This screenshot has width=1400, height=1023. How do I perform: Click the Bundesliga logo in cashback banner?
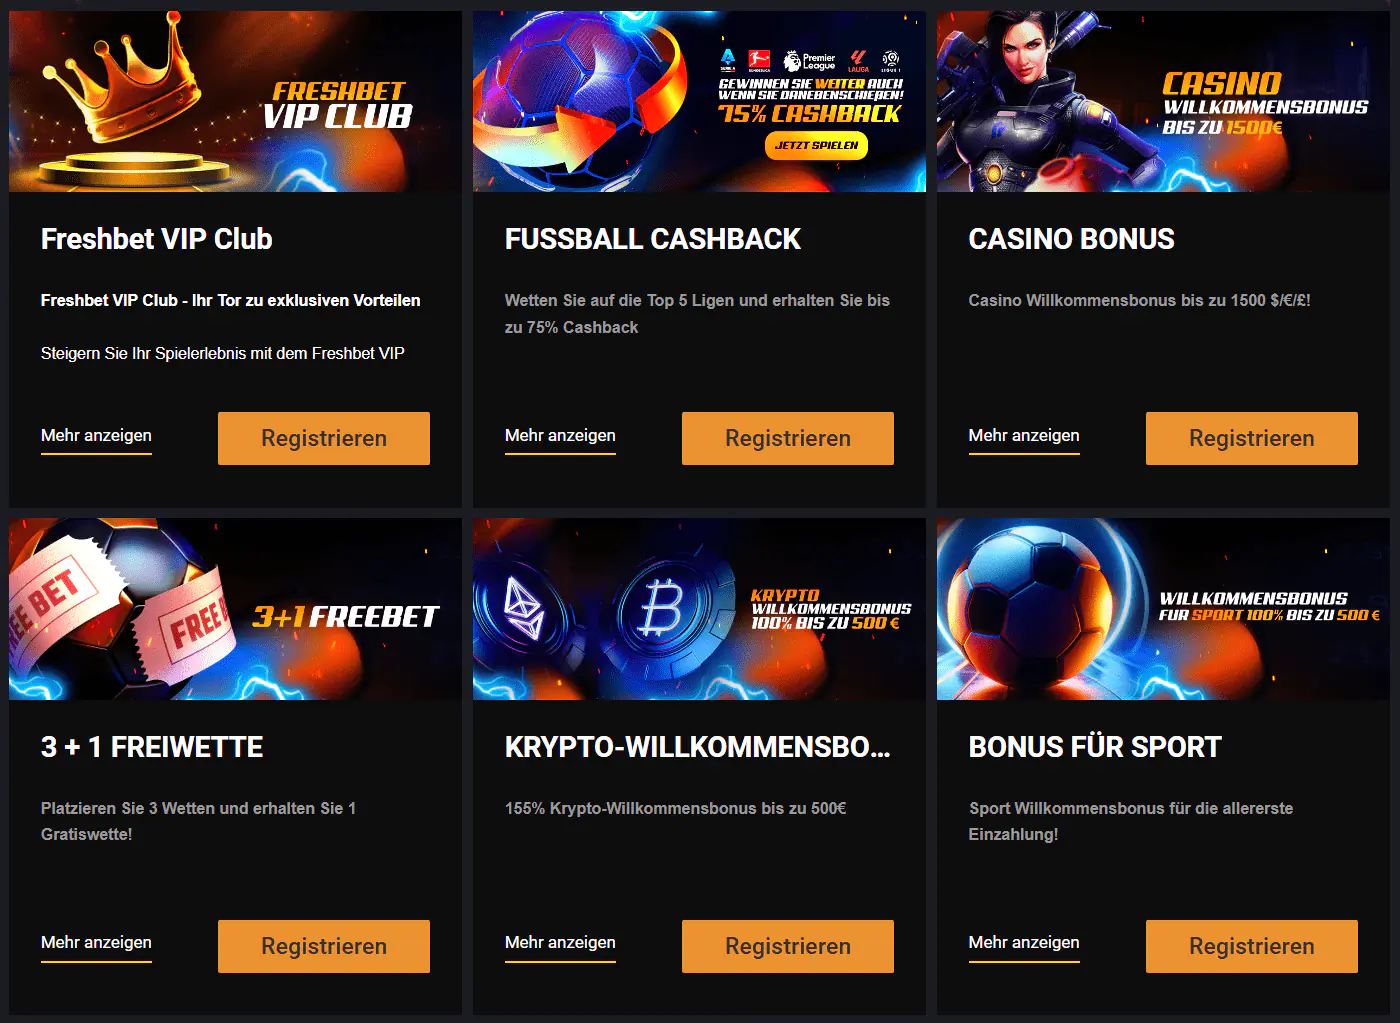(x=759, y=61)
